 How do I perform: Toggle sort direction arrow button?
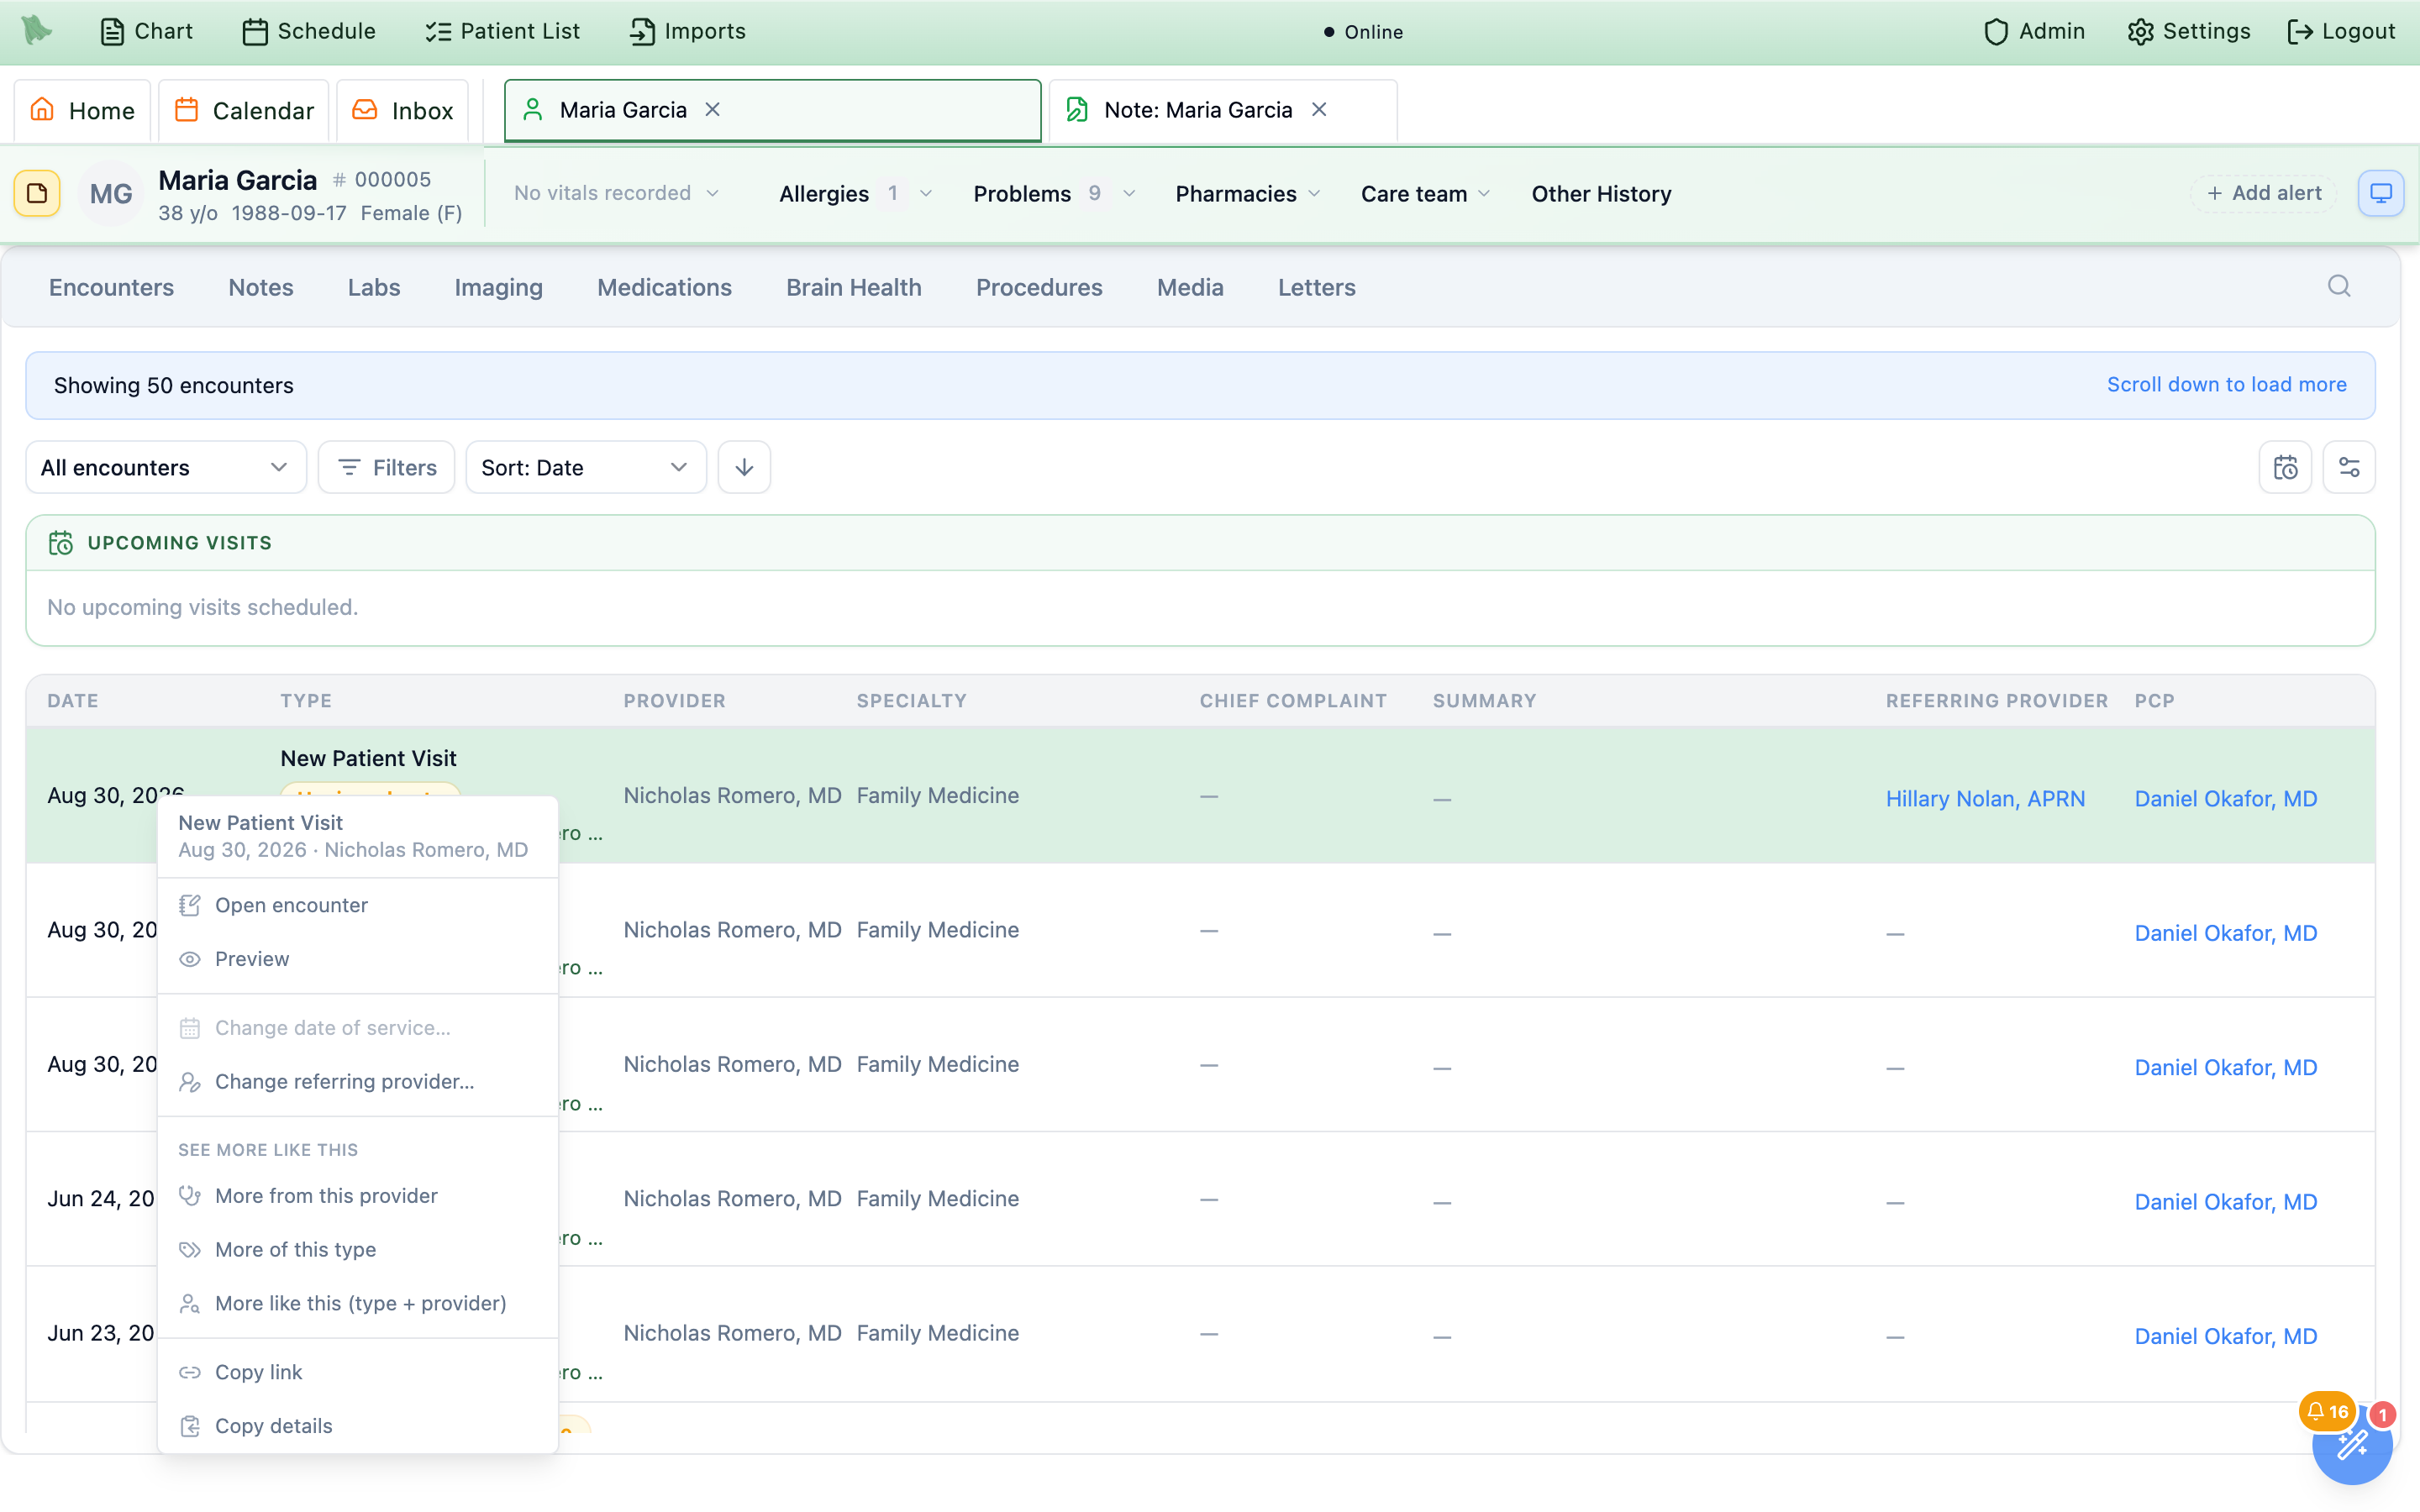click(x=744, y=467)
